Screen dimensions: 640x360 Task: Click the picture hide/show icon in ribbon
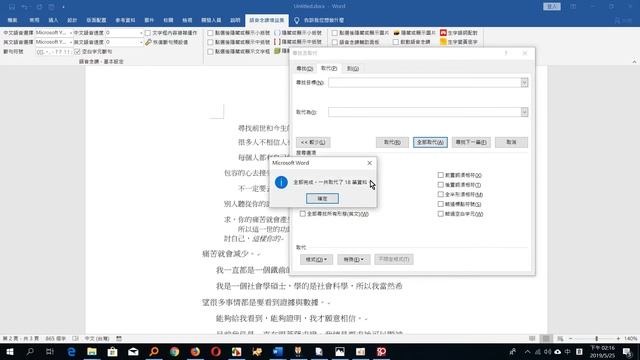(396, 33)
